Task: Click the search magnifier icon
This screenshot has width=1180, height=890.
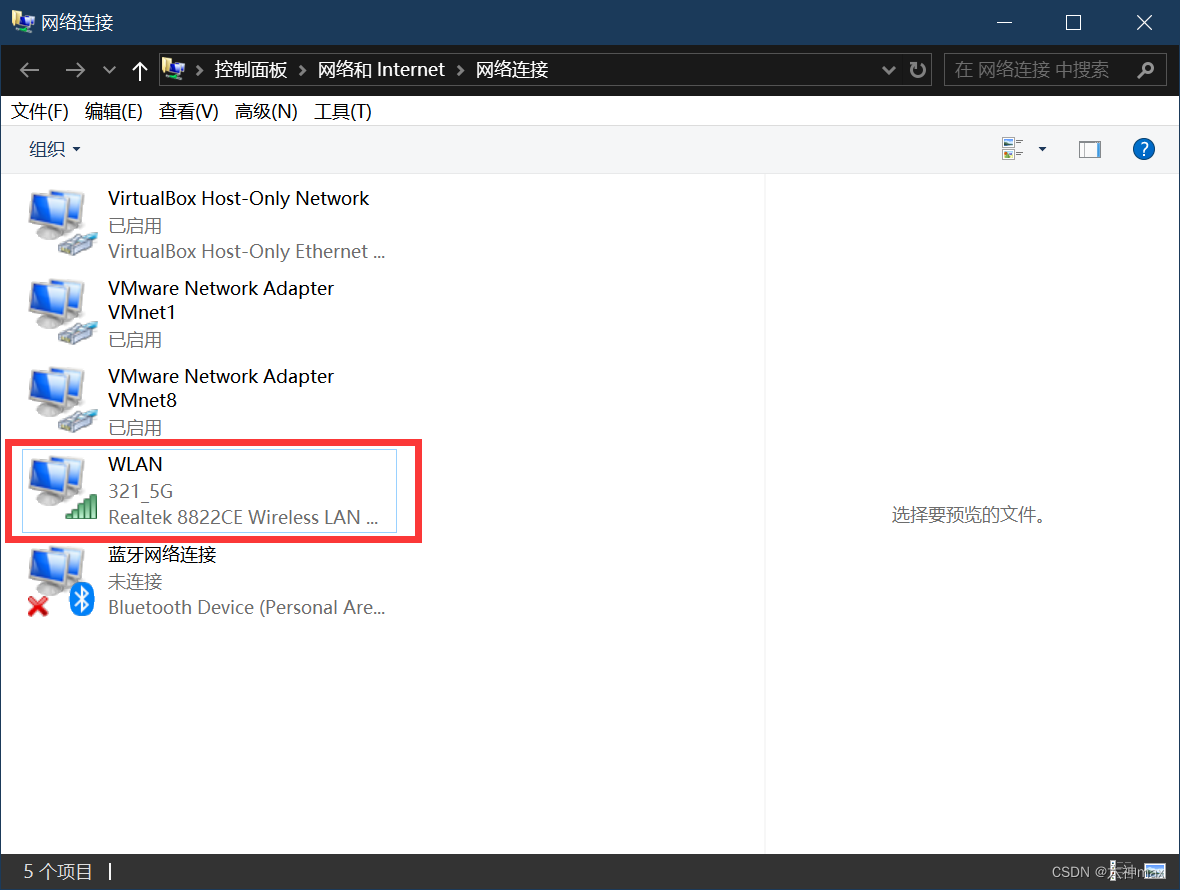Action: tap(1145, 70)
